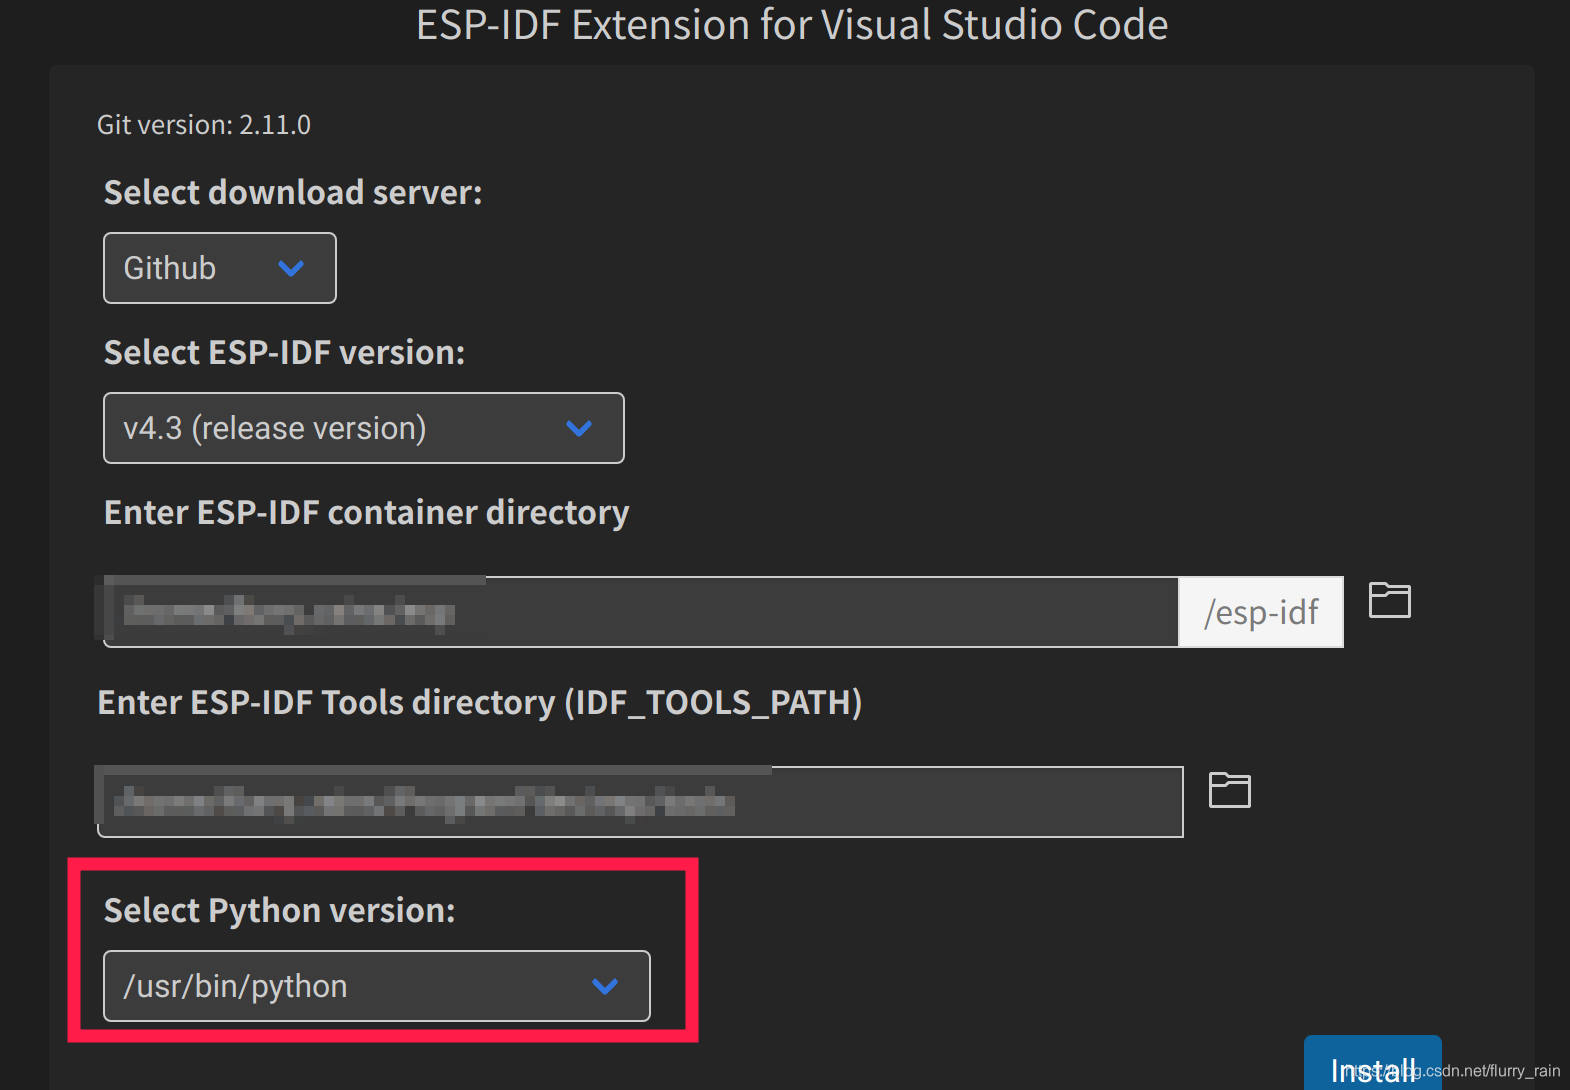
Task: Click the /esp-idf path suffix label
Action: (1261, 612)
